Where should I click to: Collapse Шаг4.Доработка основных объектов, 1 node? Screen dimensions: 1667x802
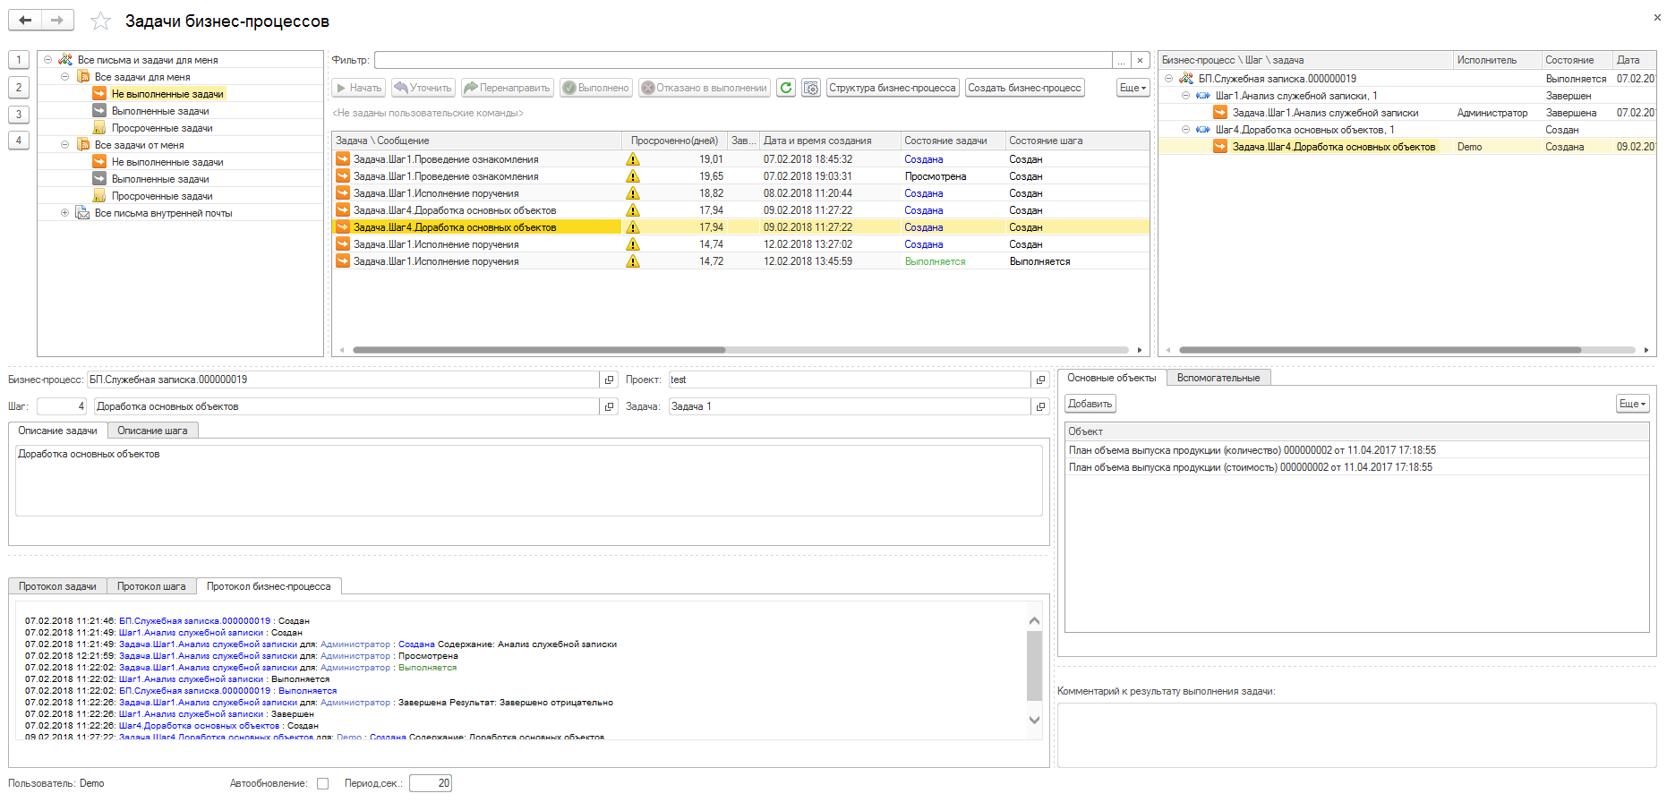point(1186,130)
